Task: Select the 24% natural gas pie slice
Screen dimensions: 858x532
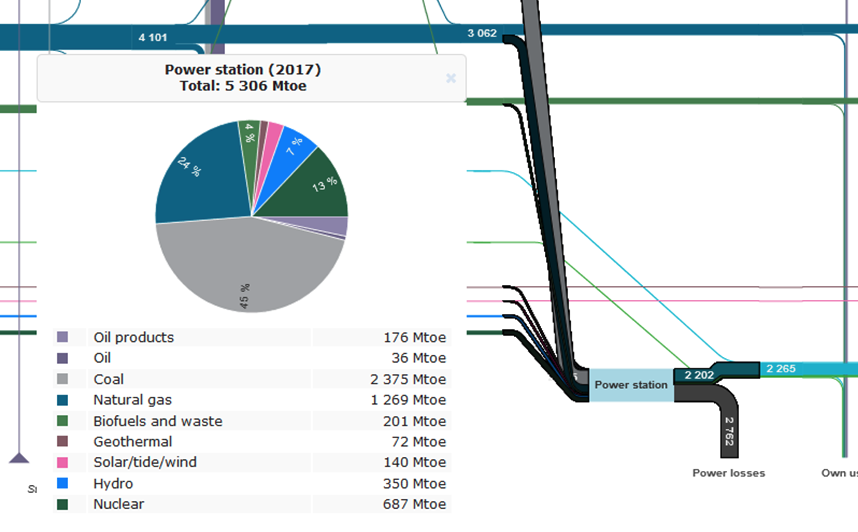Action: point(200,180)
